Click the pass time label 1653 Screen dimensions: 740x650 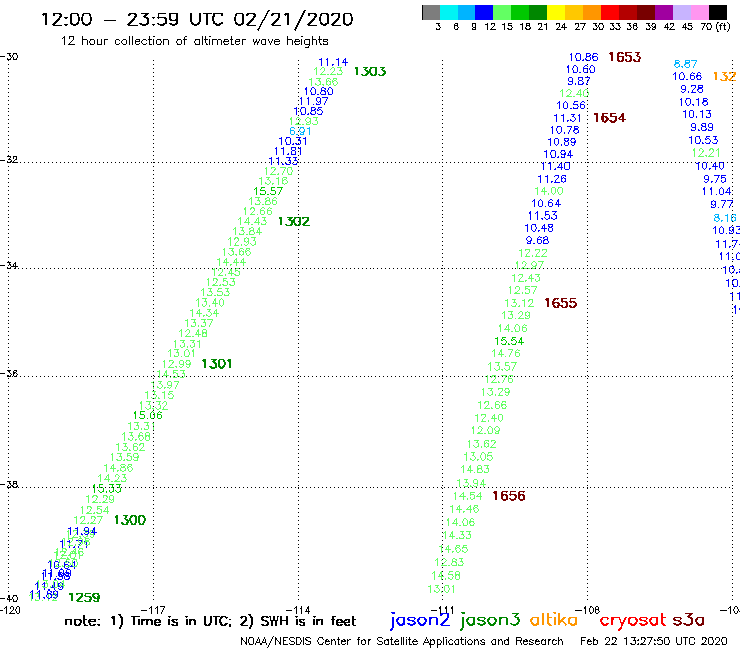[x=624, y=57]
